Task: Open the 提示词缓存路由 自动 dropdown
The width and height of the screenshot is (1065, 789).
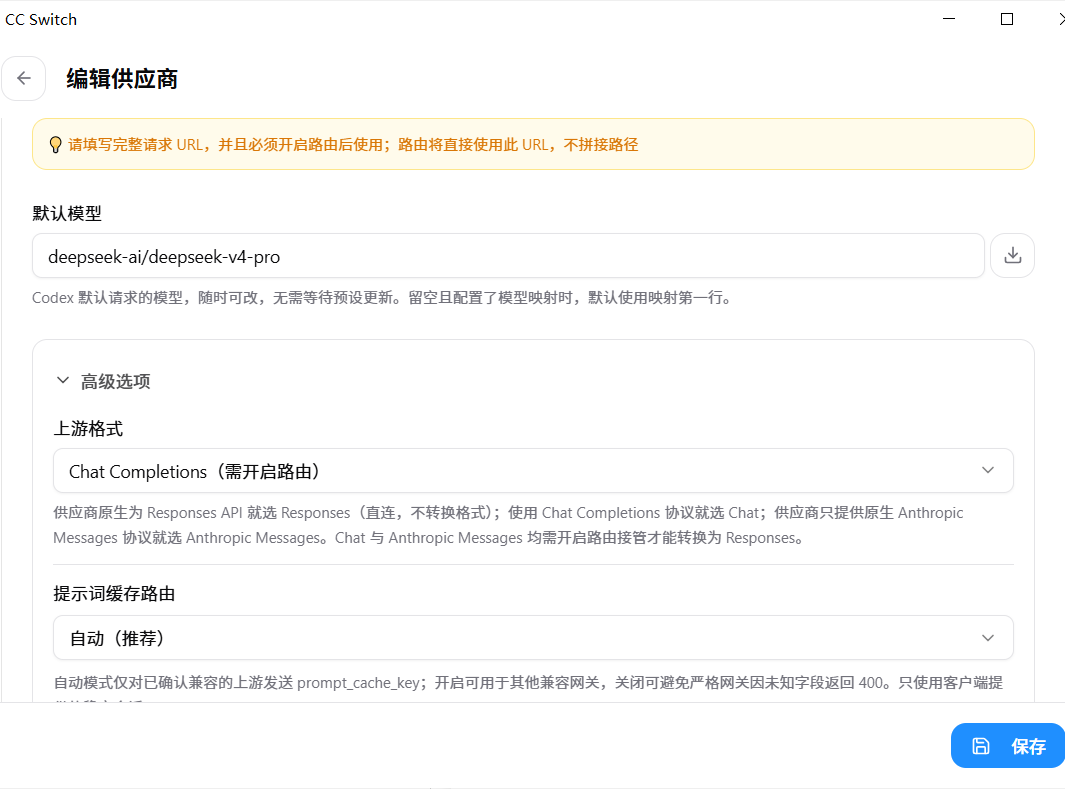Action: pos(533,638)
